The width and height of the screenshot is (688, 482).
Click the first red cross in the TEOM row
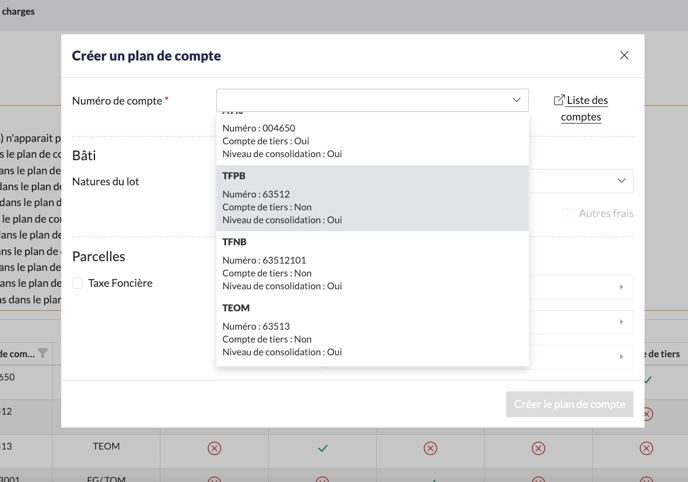click(214, 448)
